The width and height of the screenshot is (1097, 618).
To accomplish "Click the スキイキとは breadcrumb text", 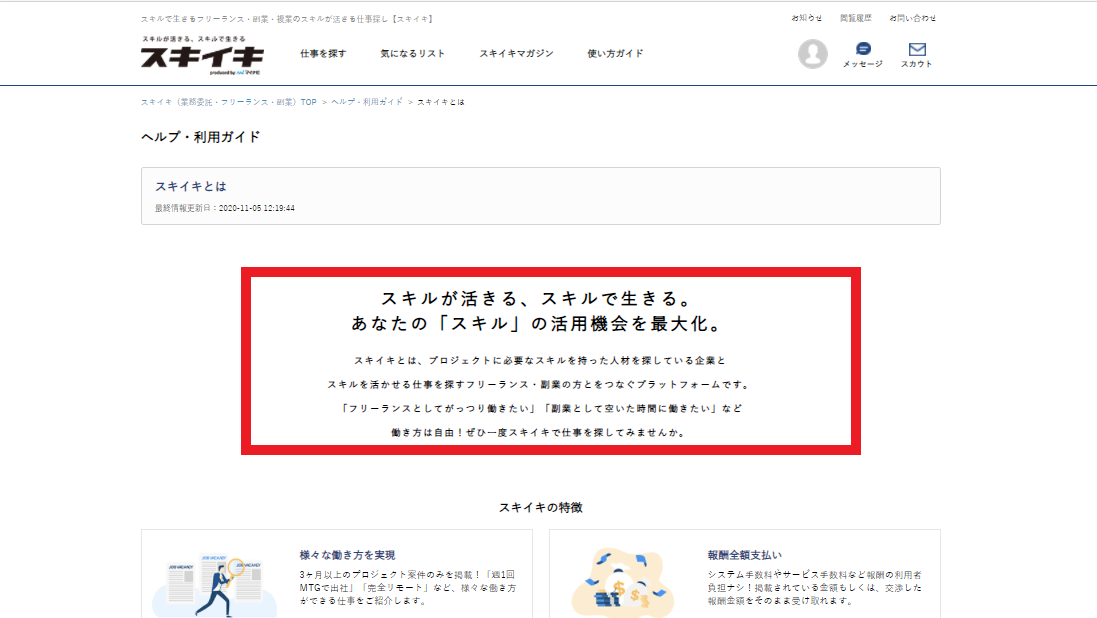I will pyautogui.click(x=441, y=102).
